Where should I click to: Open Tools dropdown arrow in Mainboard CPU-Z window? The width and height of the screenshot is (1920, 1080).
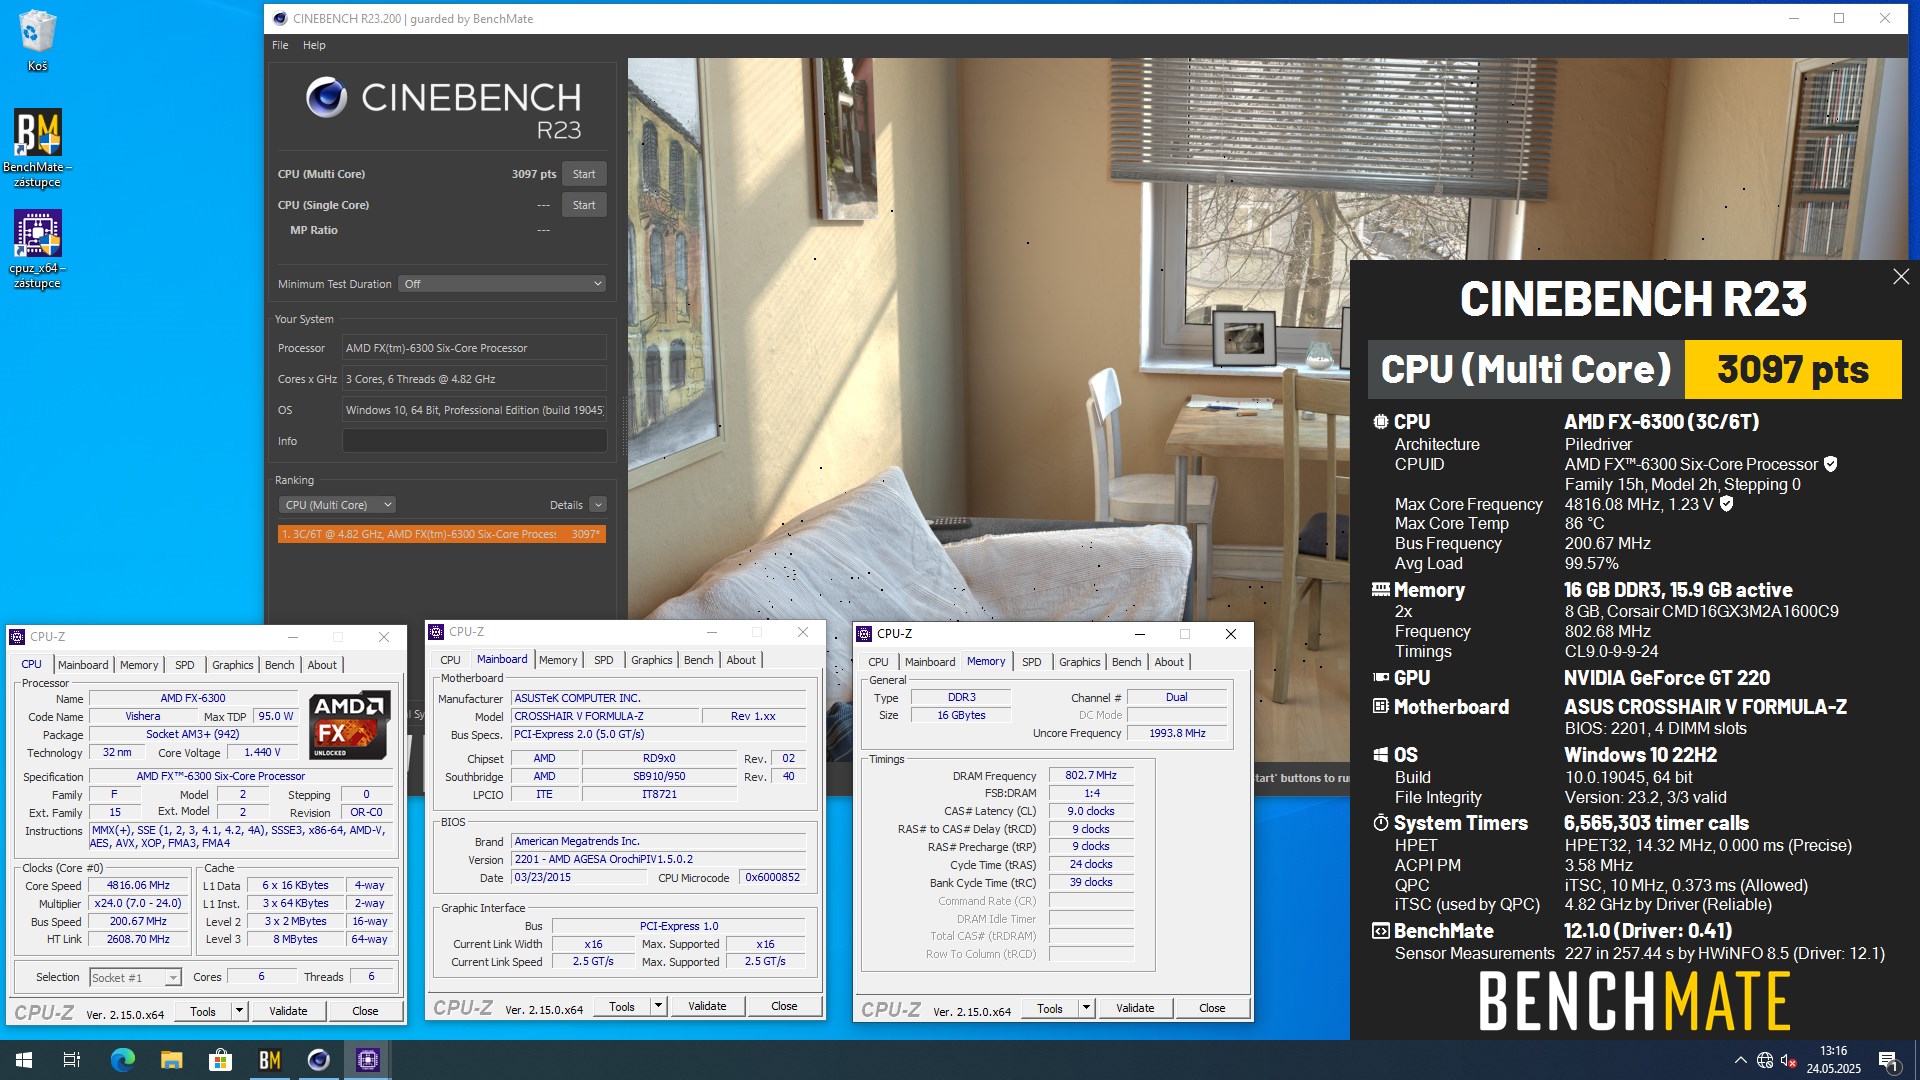pos(658,1006)
